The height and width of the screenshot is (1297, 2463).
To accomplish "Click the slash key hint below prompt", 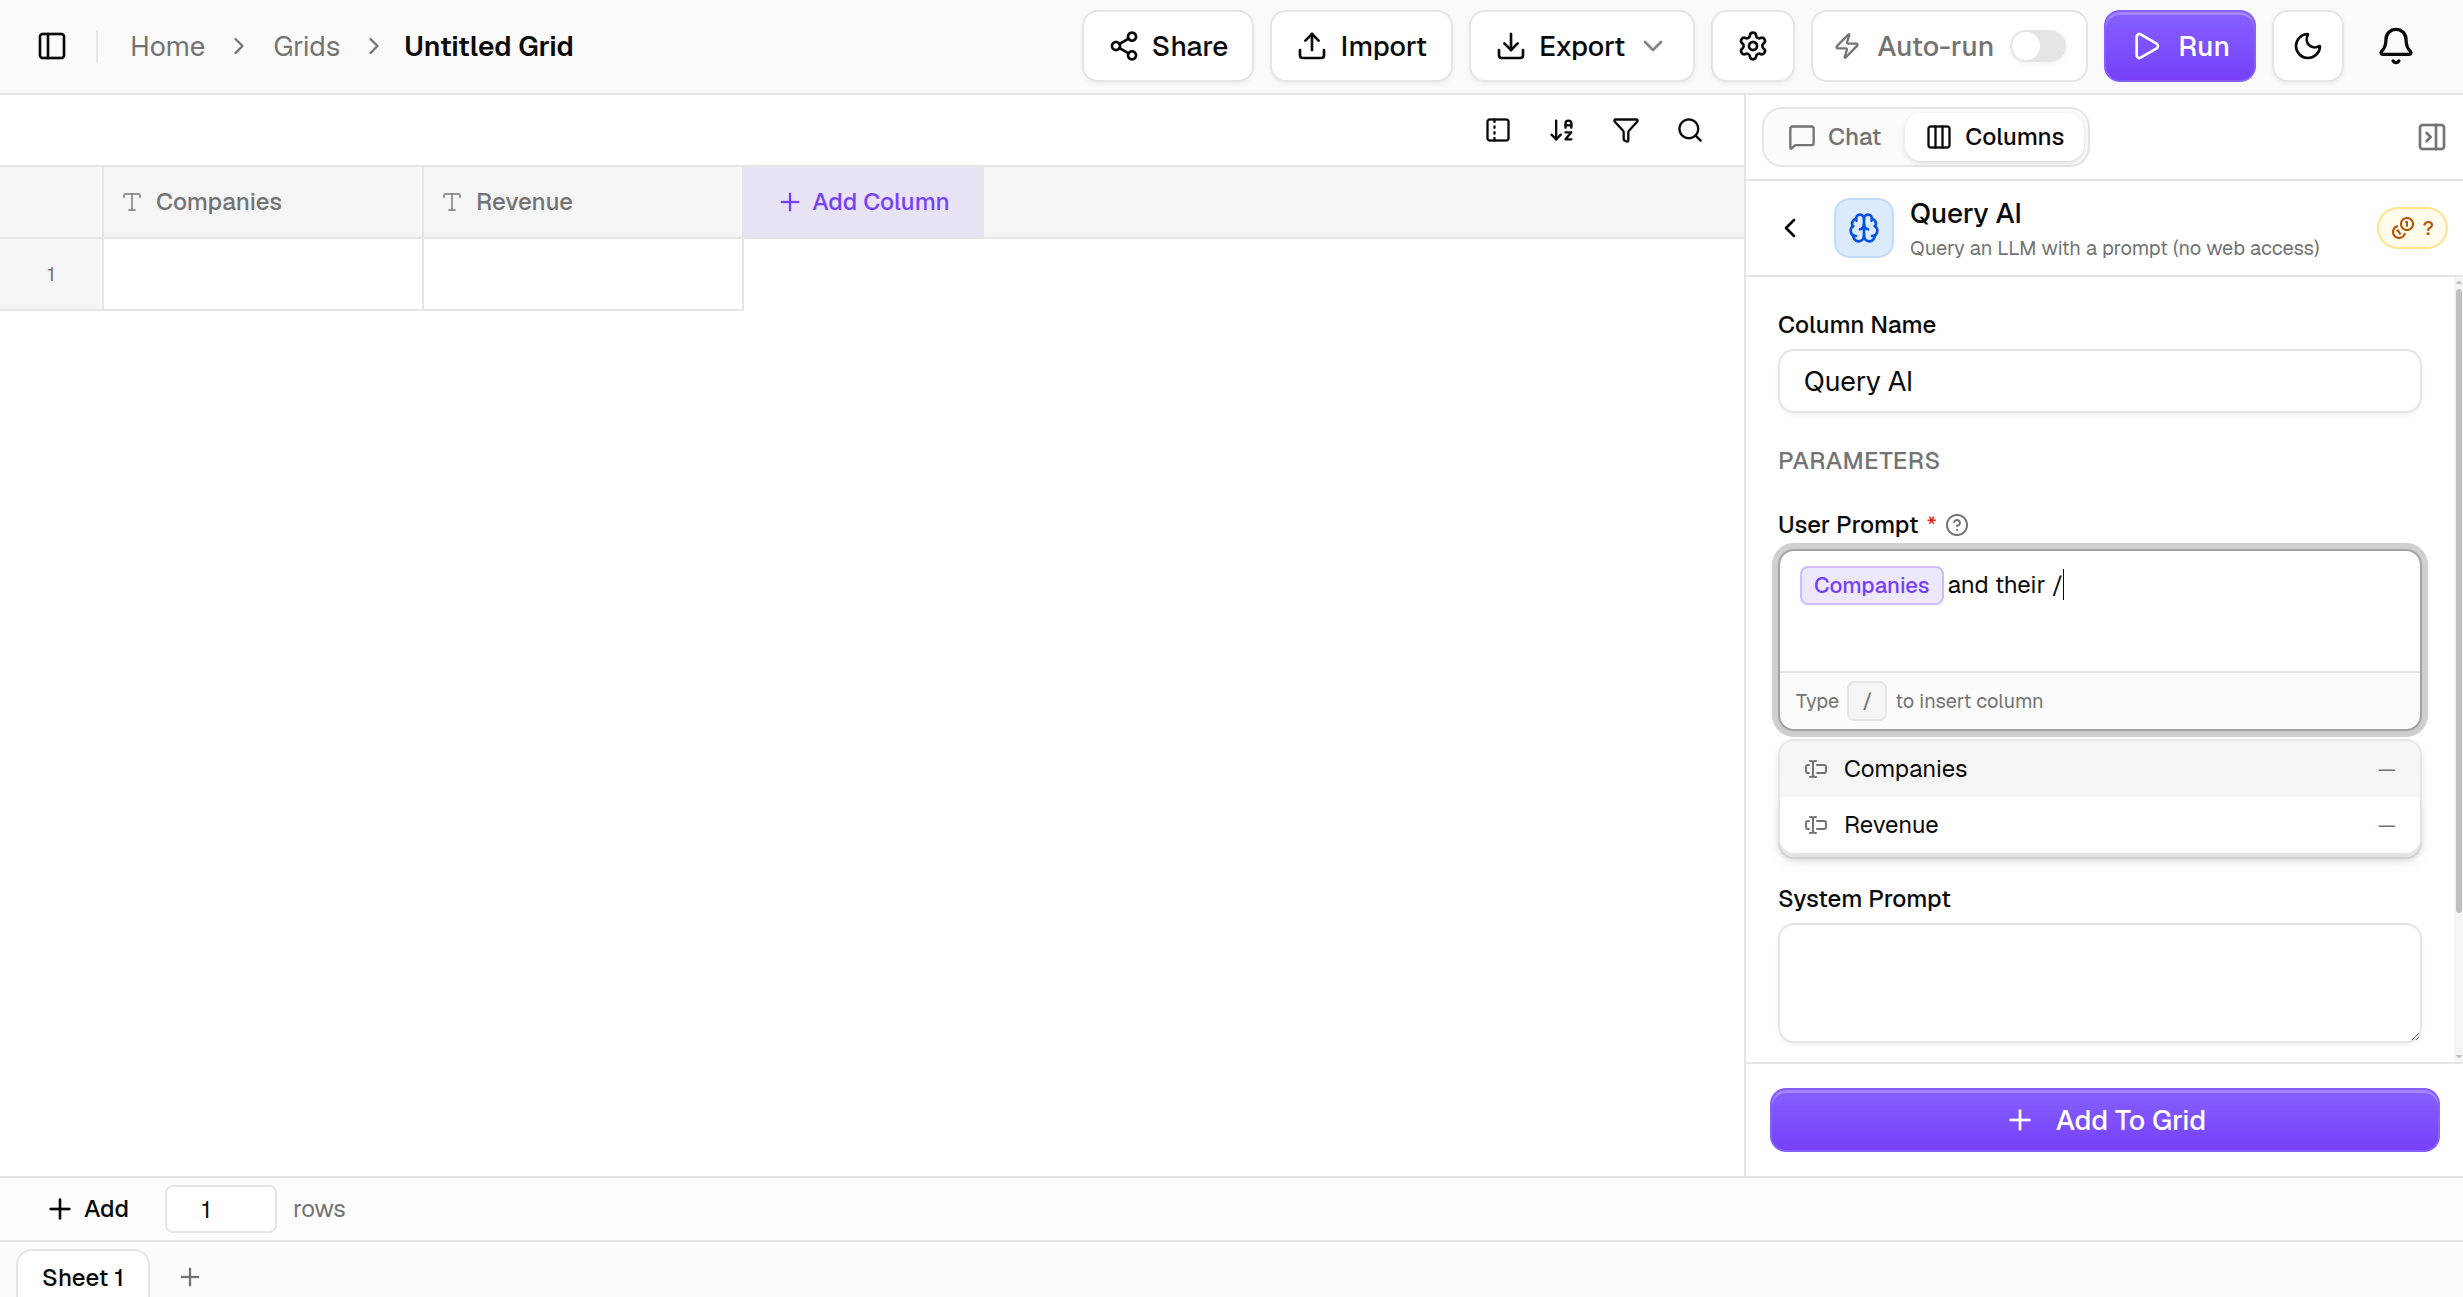I will click(x=1866, y=701).
